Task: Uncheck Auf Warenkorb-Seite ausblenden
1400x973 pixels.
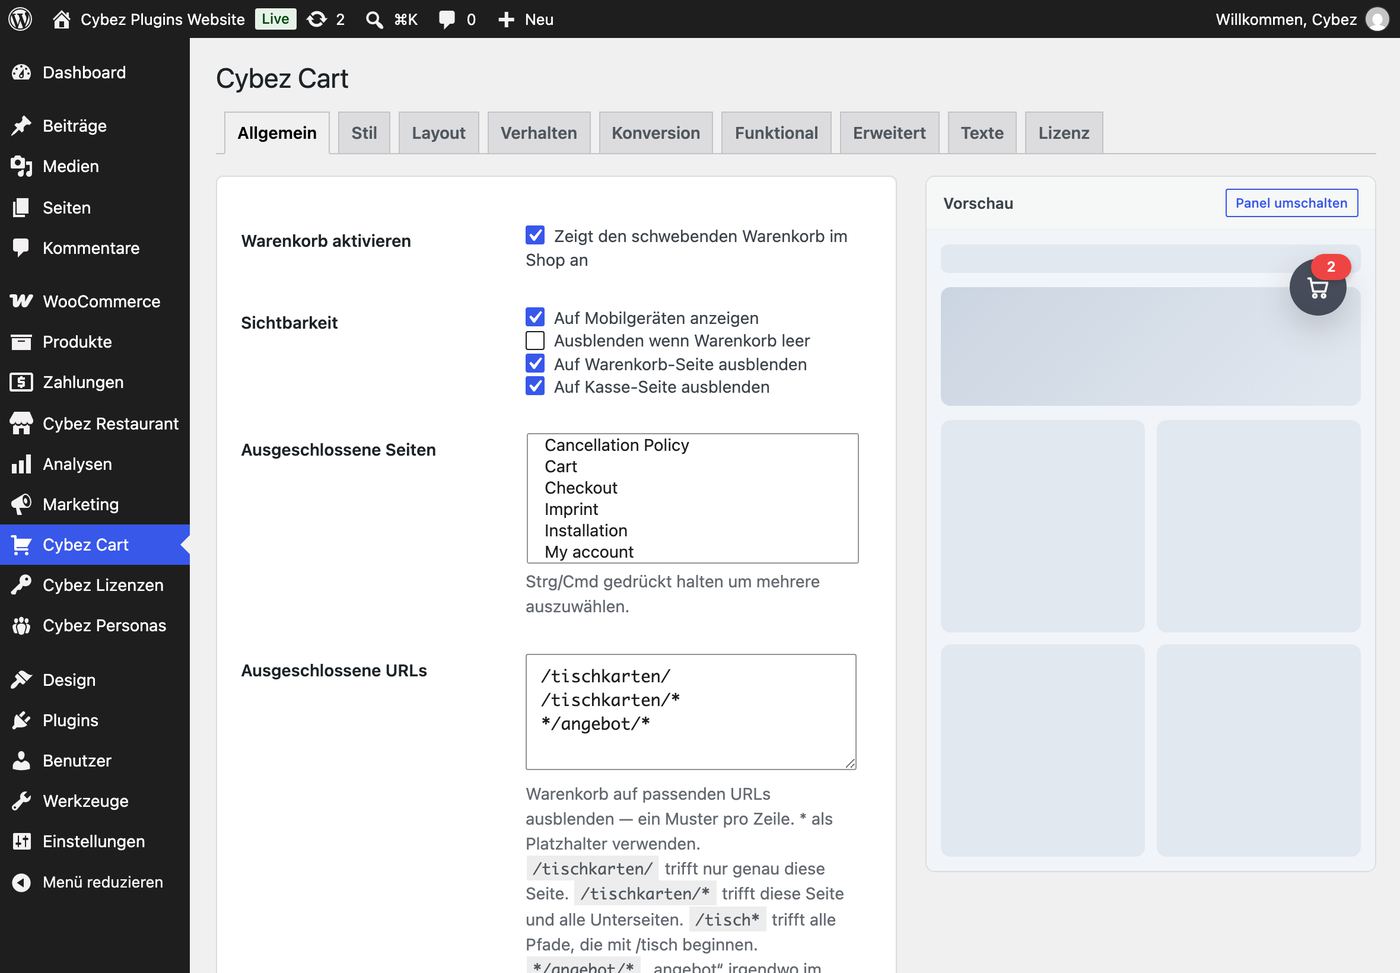Action: coord(535,364)
